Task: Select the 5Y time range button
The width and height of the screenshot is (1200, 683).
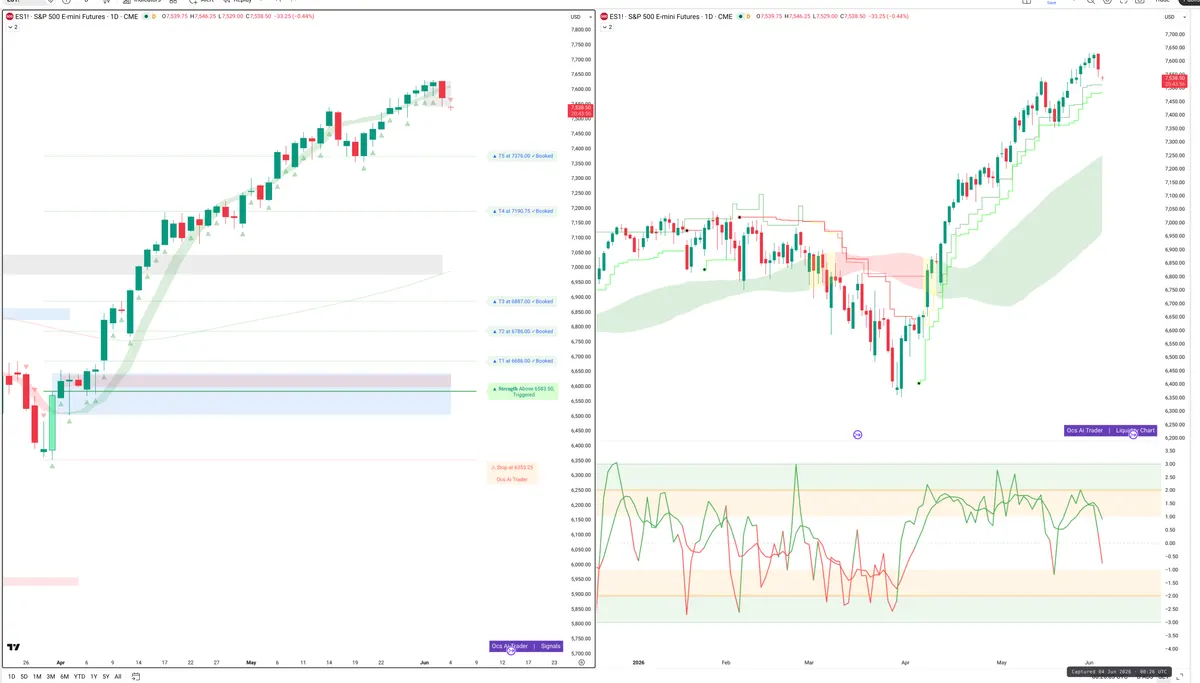Action: point(105,677)
